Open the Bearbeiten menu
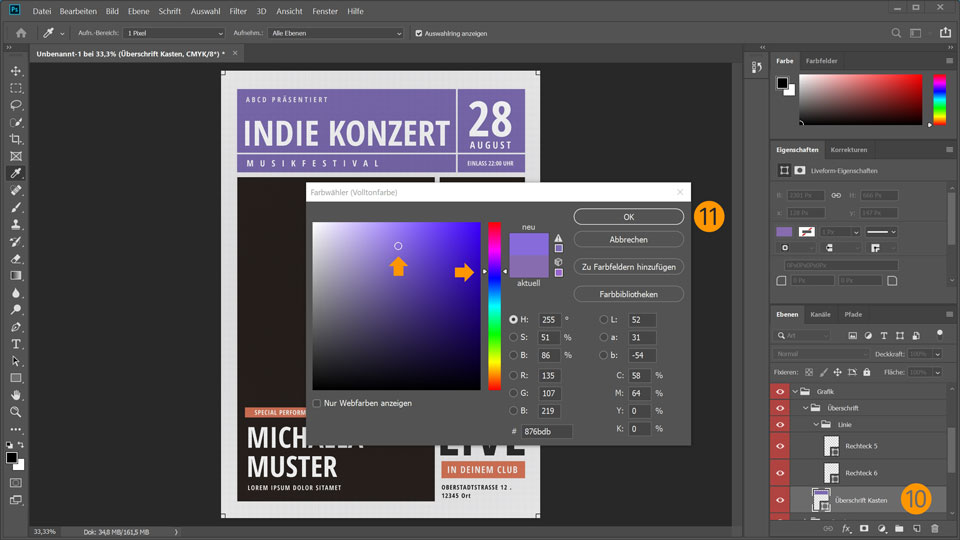 [x=78, y=11]
